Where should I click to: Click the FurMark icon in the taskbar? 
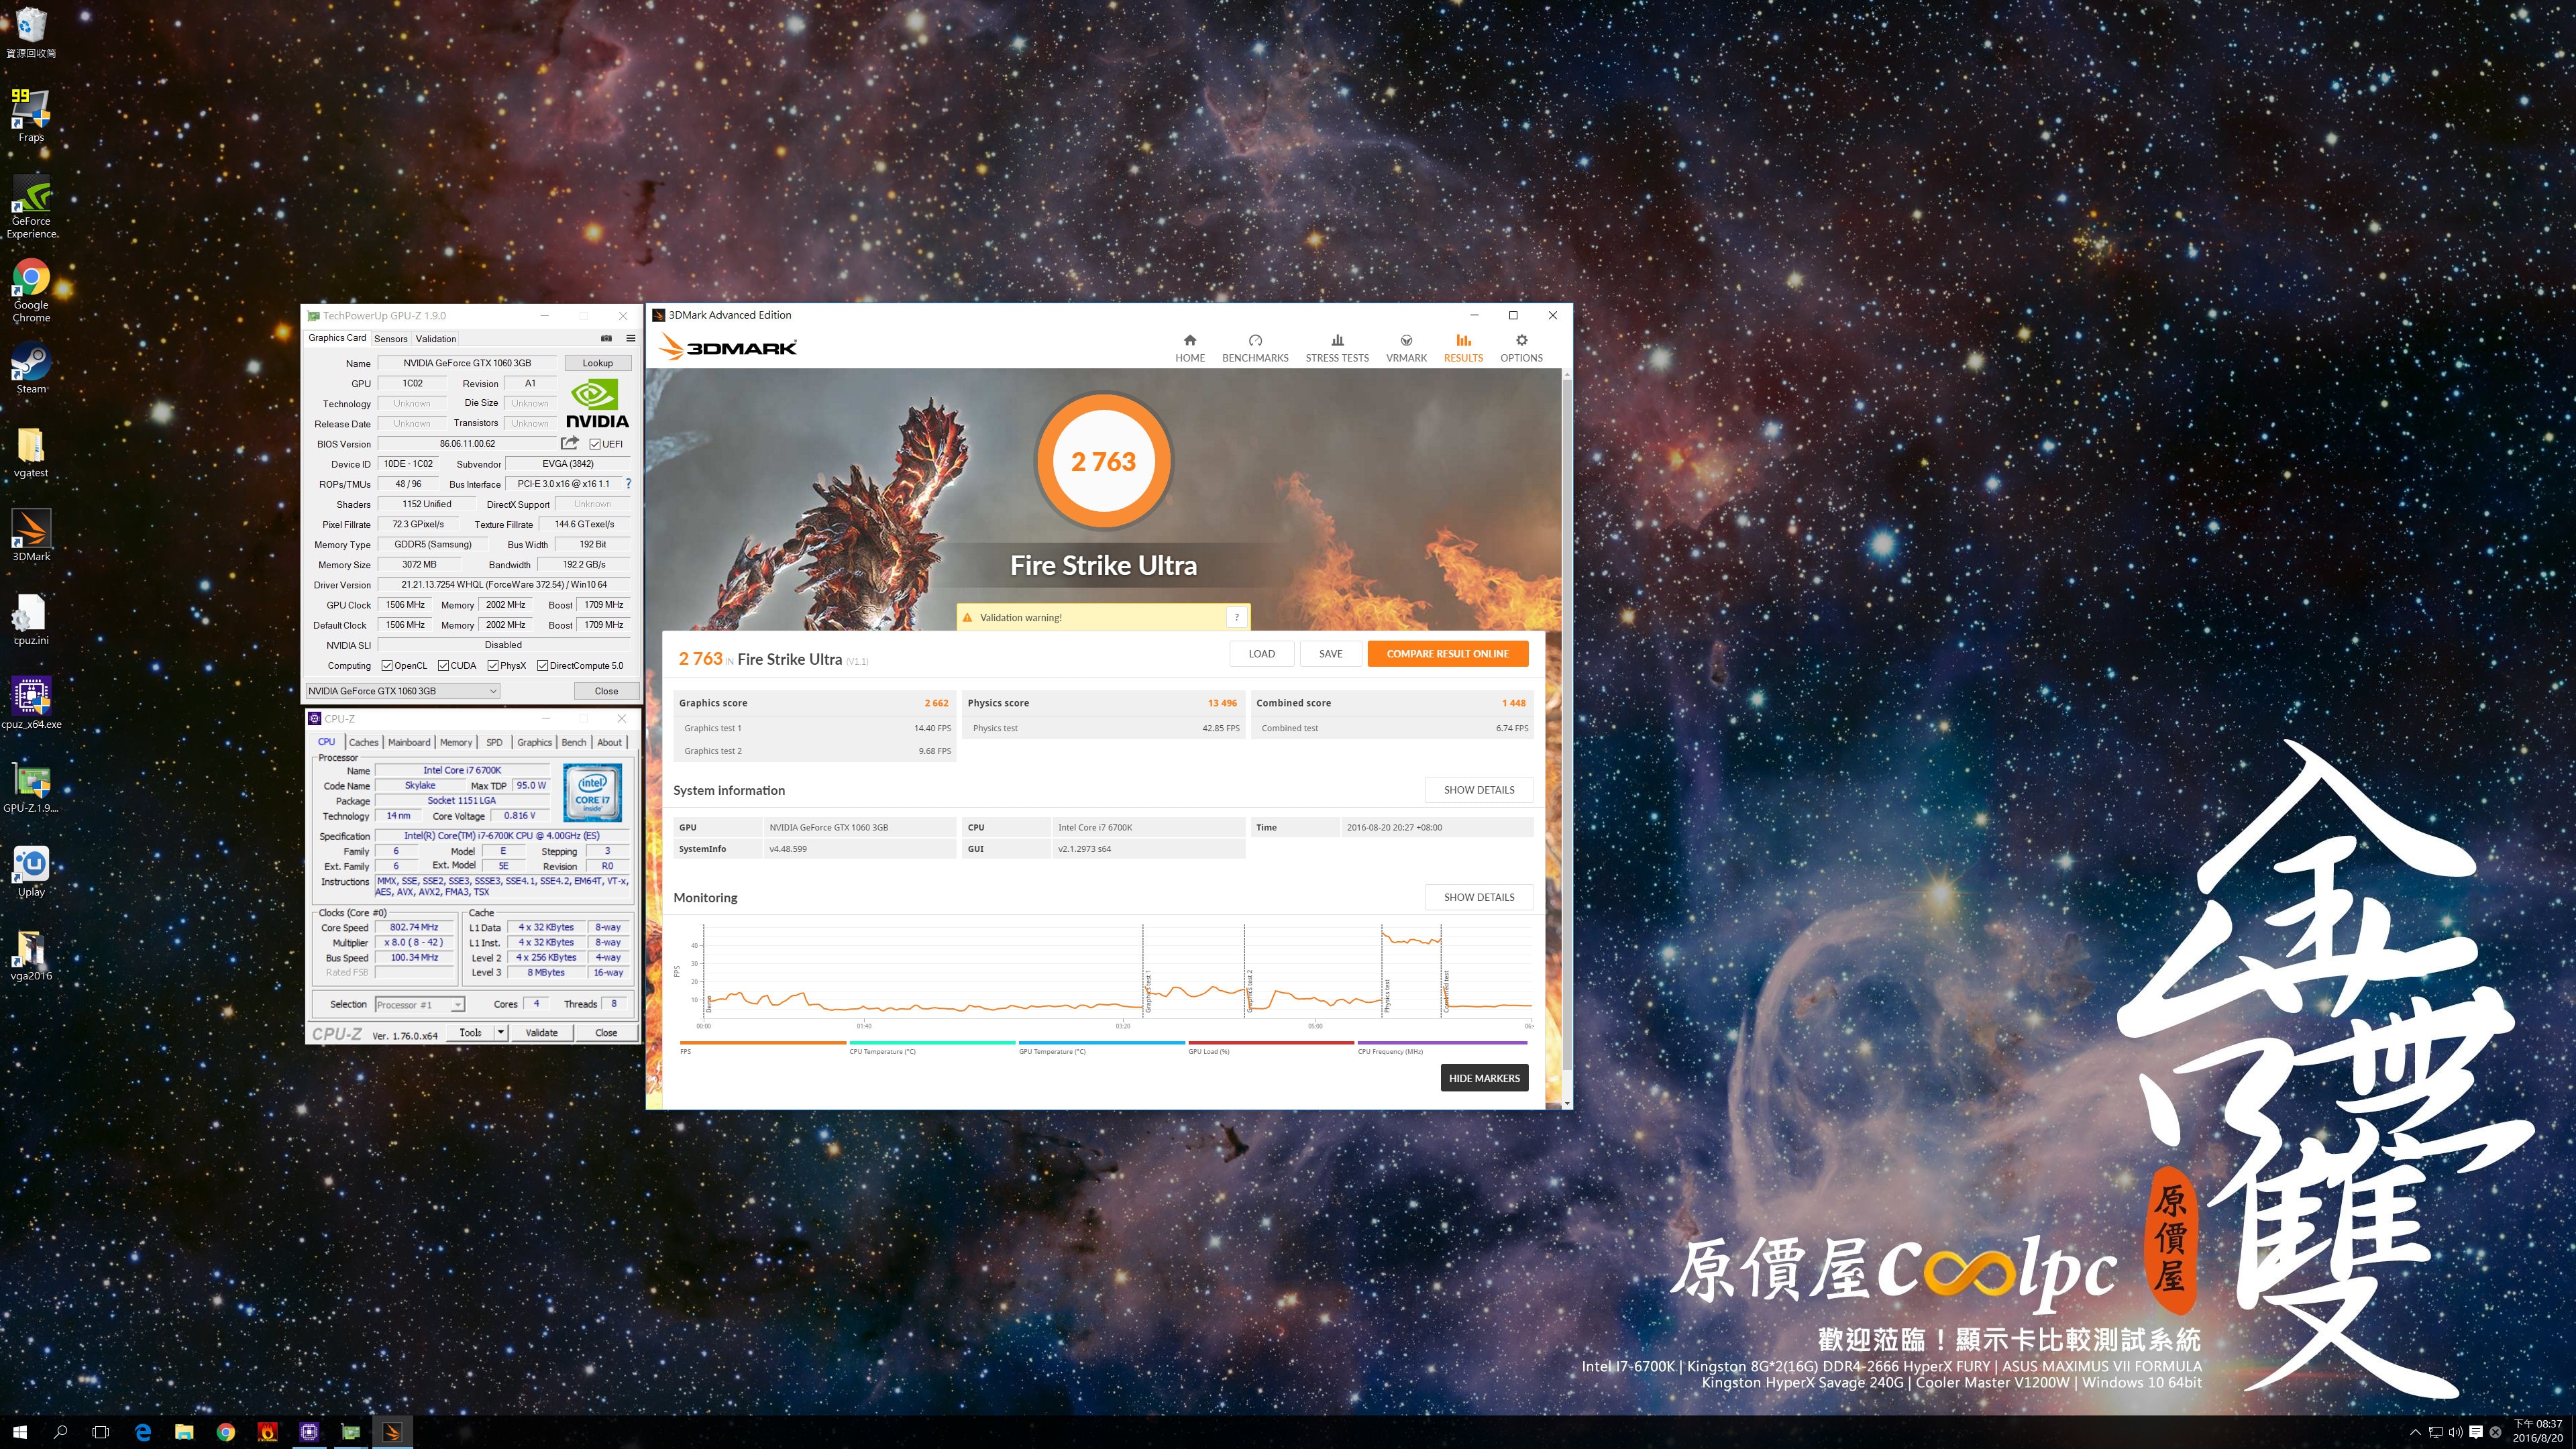[x=267, y=1432]
